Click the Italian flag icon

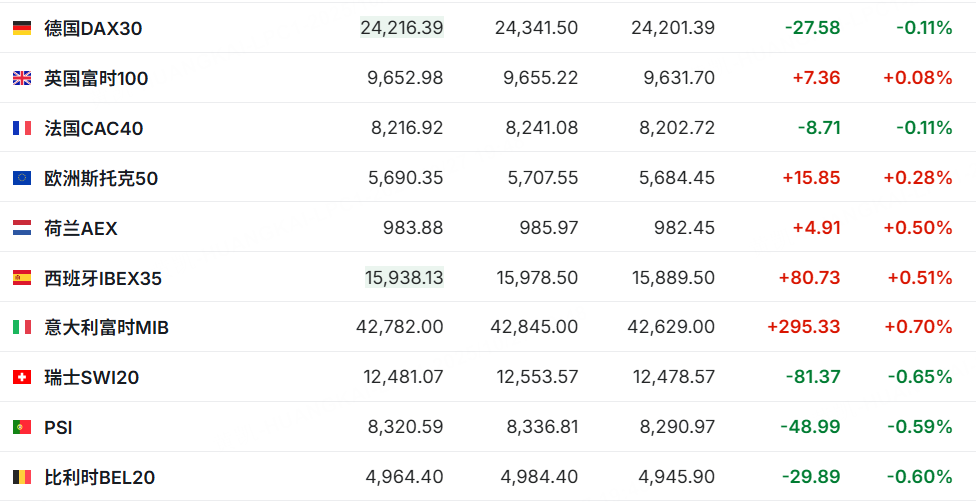[x=22, y=327]
